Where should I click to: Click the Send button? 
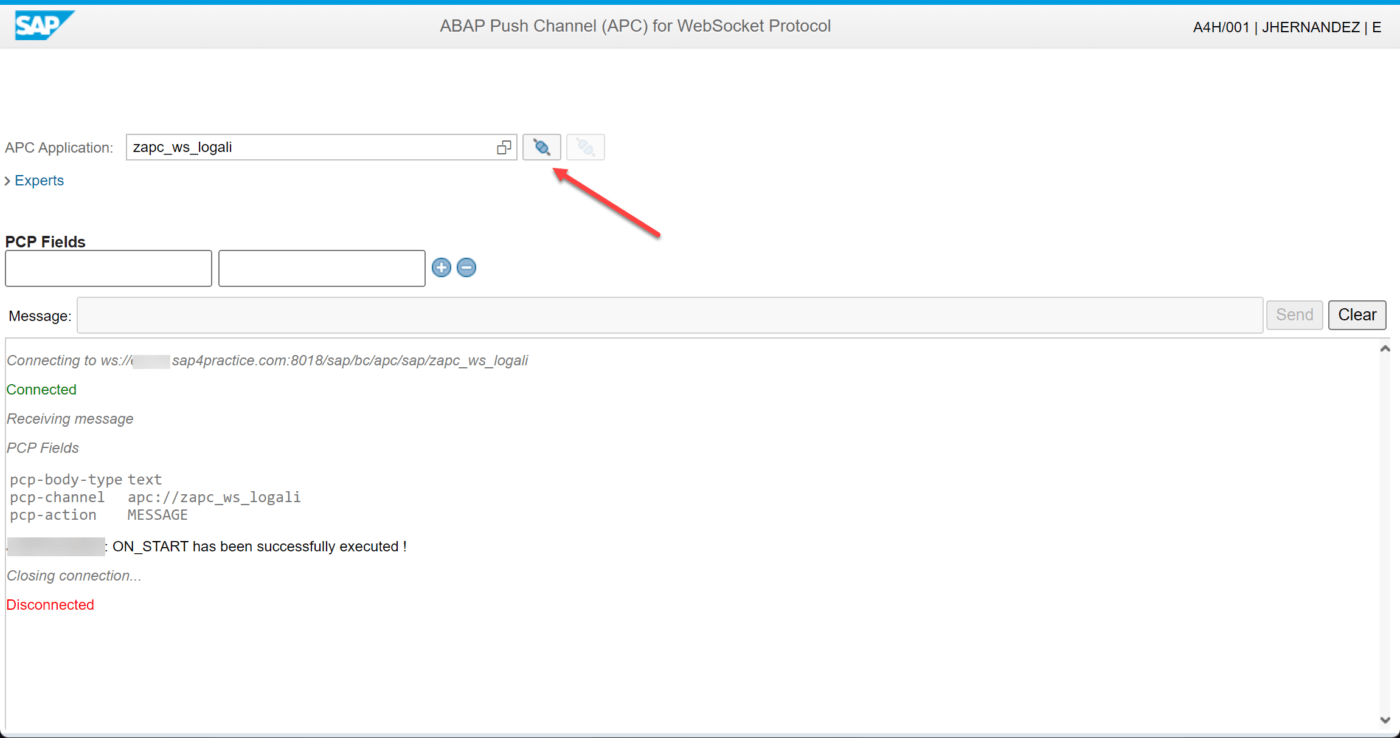[x=1294, y=315]
